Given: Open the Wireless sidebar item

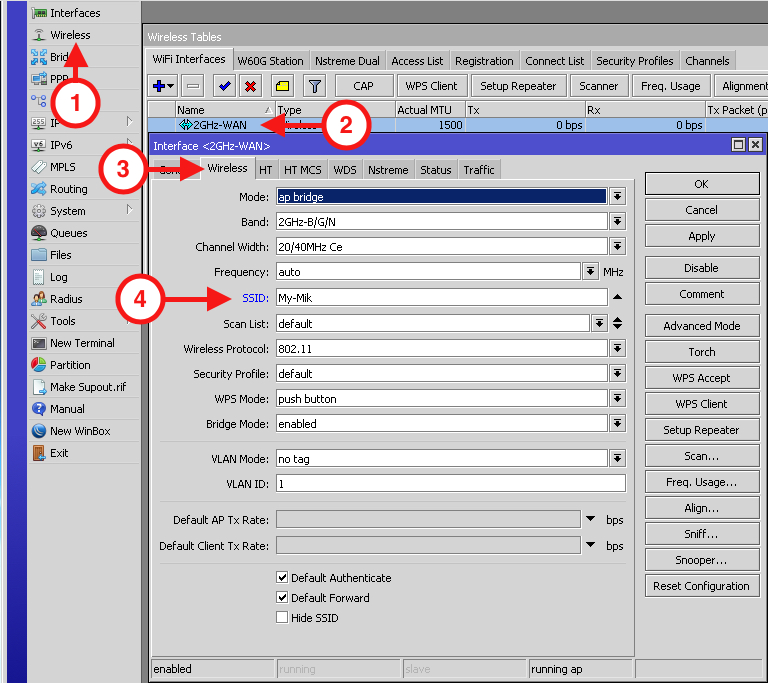Looking at the screenshot, I should (84, 35).
